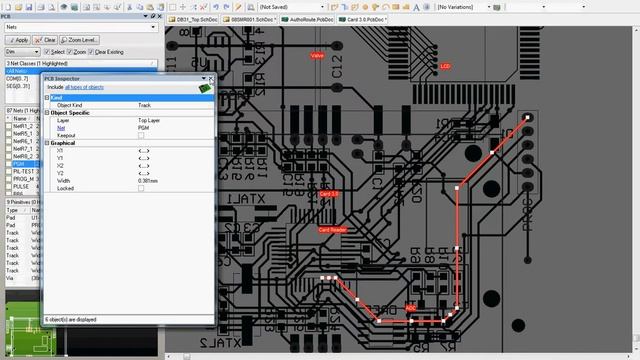Open the Nets dropdown in PCB panel

click(153, 27)
